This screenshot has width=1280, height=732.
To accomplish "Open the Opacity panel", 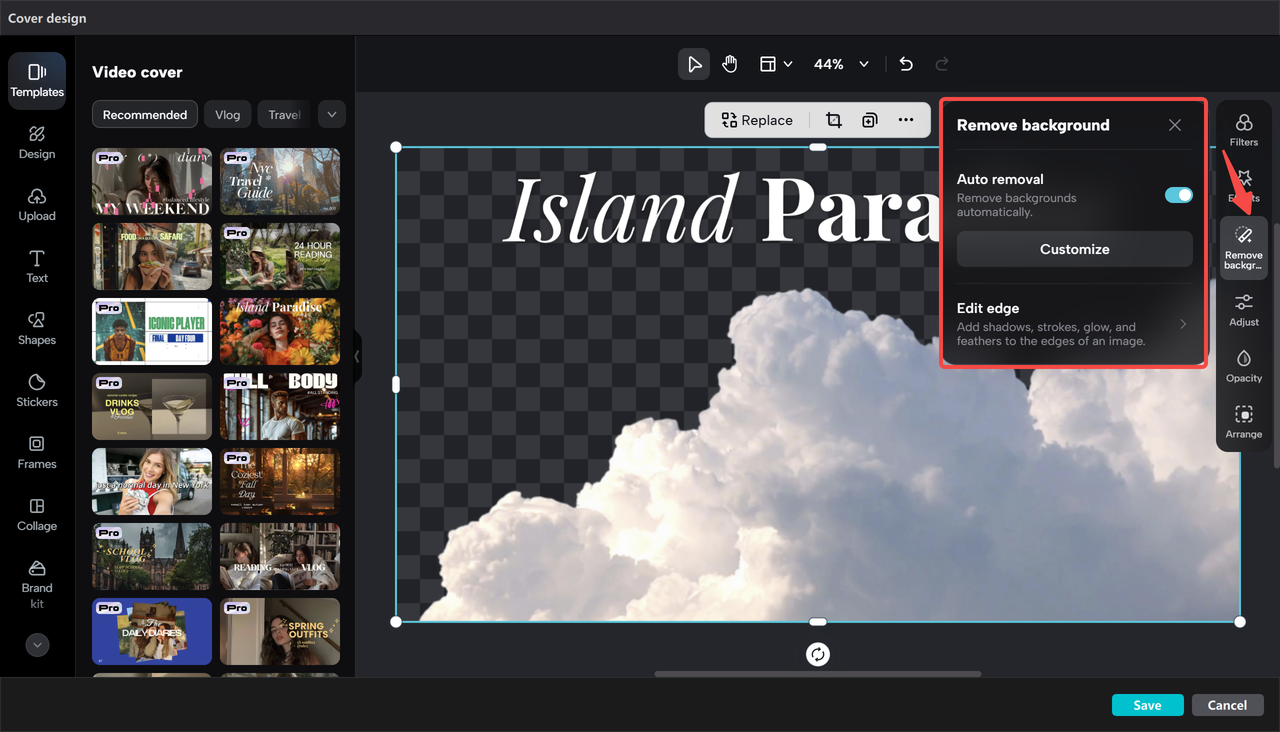I will tap(1243, 365).
